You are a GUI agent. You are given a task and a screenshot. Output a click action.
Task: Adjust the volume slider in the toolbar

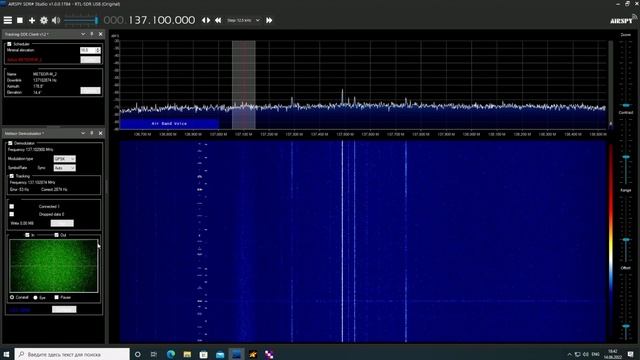tap(81, 20)
